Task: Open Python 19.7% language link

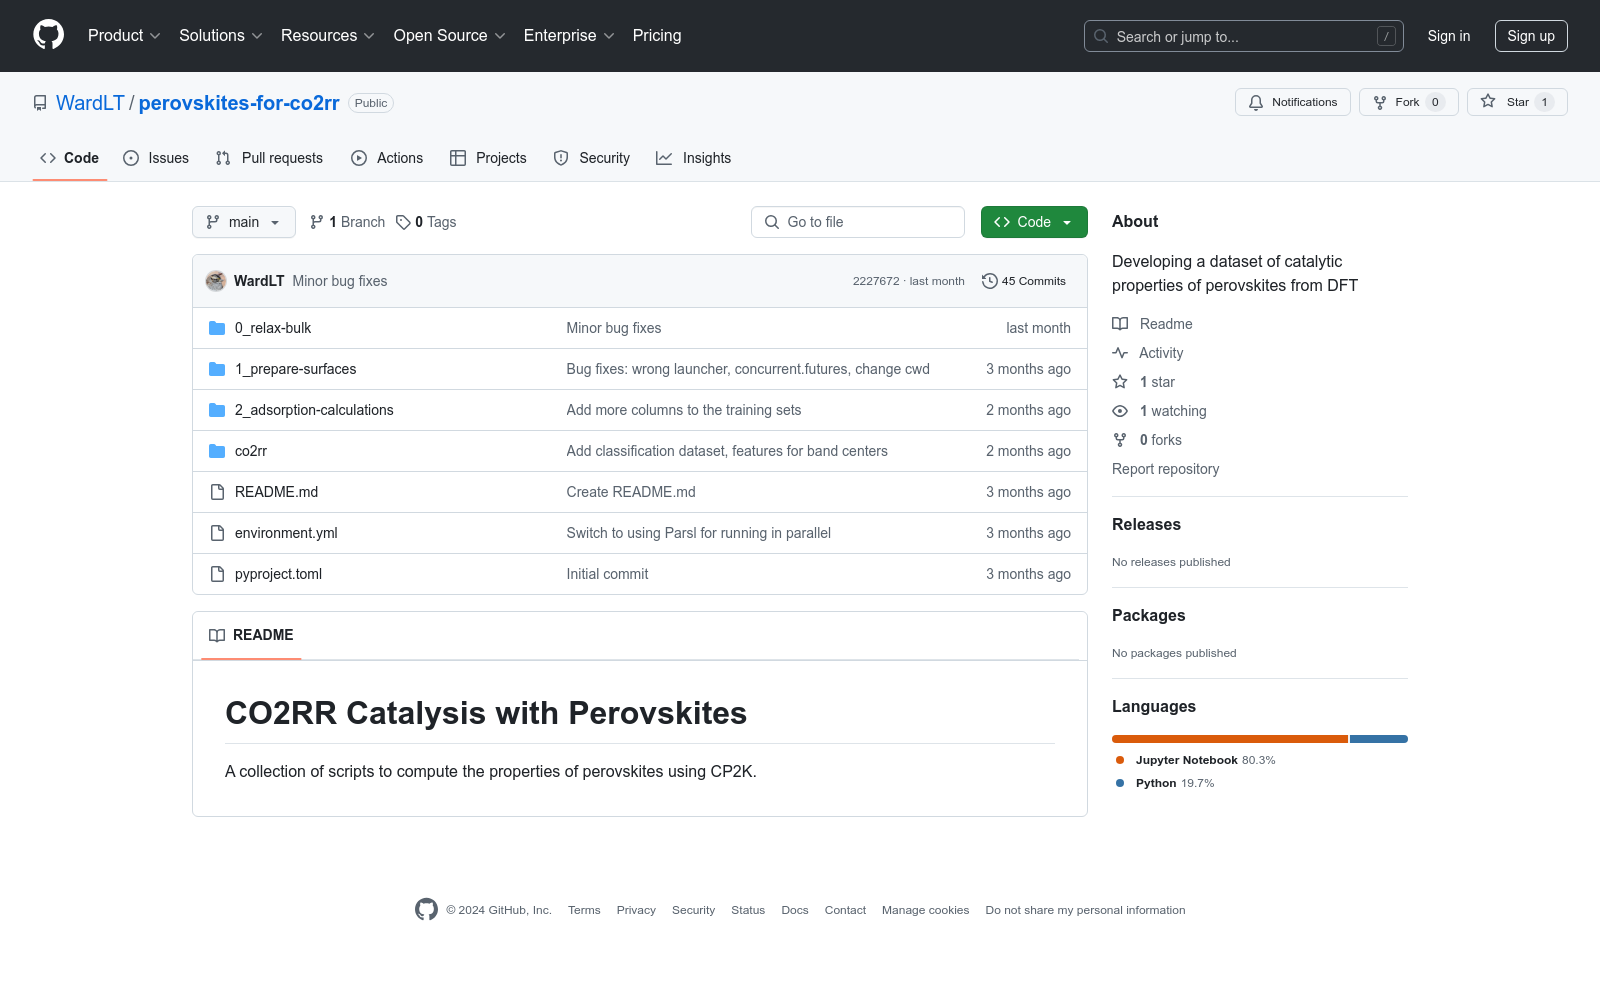Action: pos(1165,783)
